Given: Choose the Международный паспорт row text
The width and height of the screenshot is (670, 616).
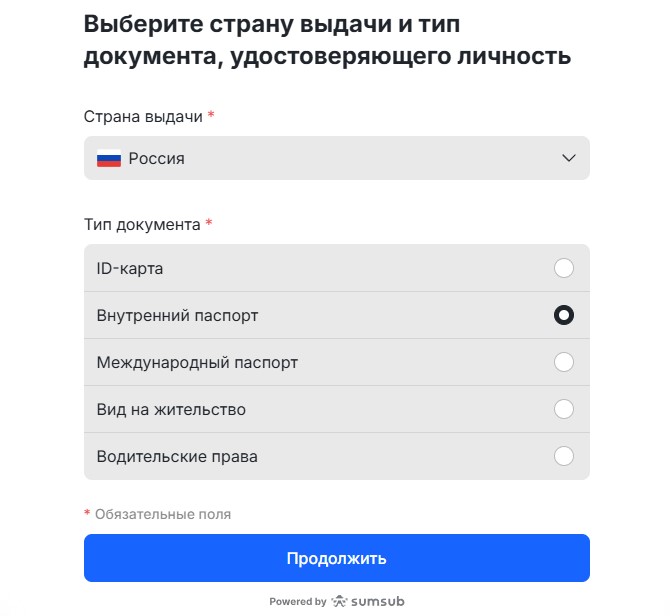Looking at the screenshot, I should (x=197, y=362).
